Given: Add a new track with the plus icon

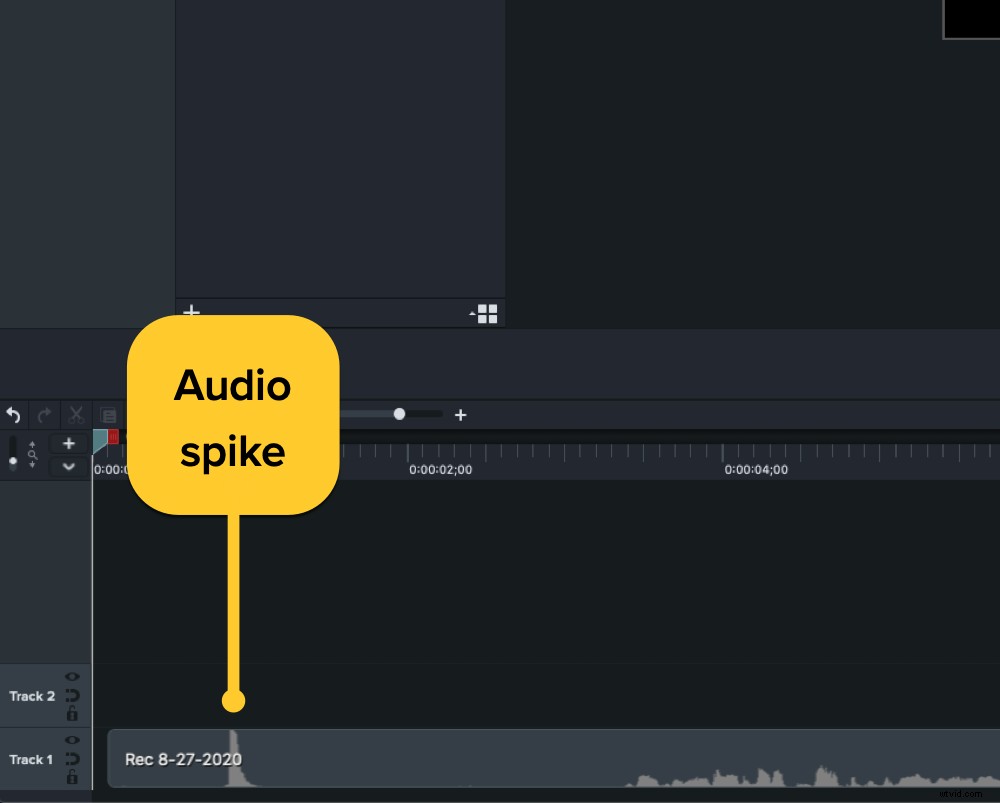Looking at the screenshot, I should point(69,443).
